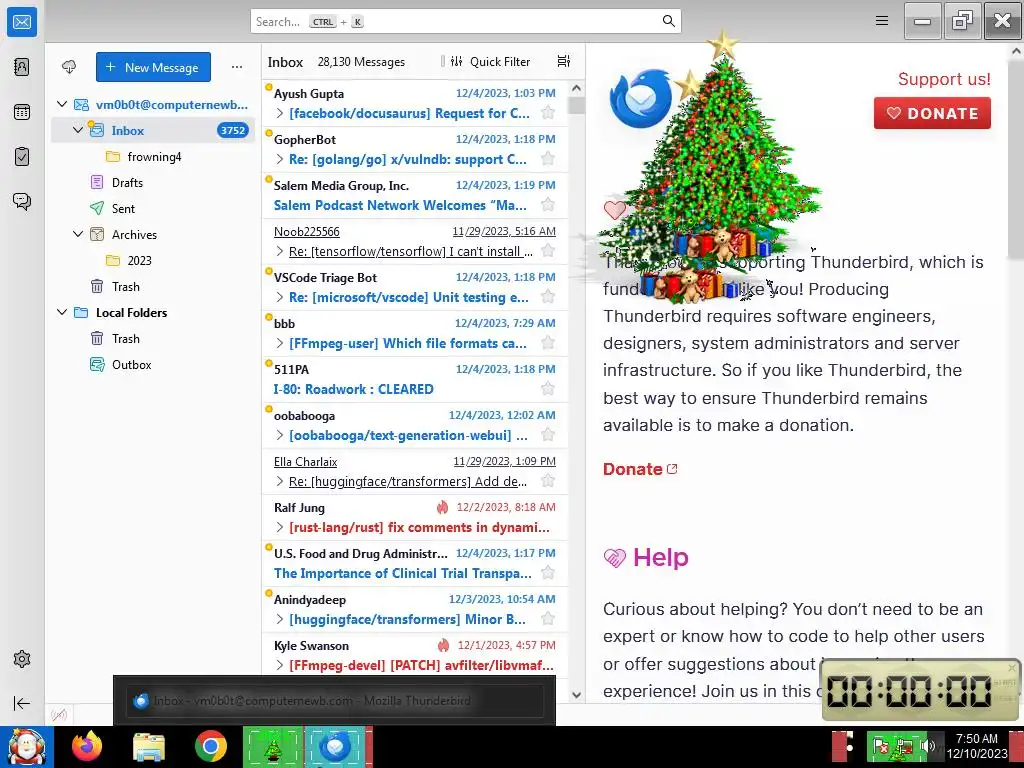1024x768 pixels.
Task: Click the online status icon in status bar
Action: click(x=59, y=714)
